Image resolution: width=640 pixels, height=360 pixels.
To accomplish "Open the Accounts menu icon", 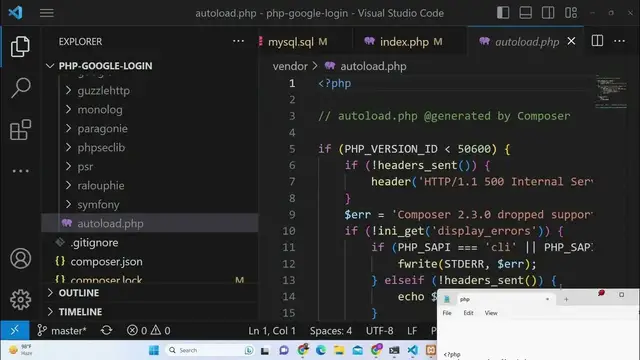I will (x=20, y=258).
